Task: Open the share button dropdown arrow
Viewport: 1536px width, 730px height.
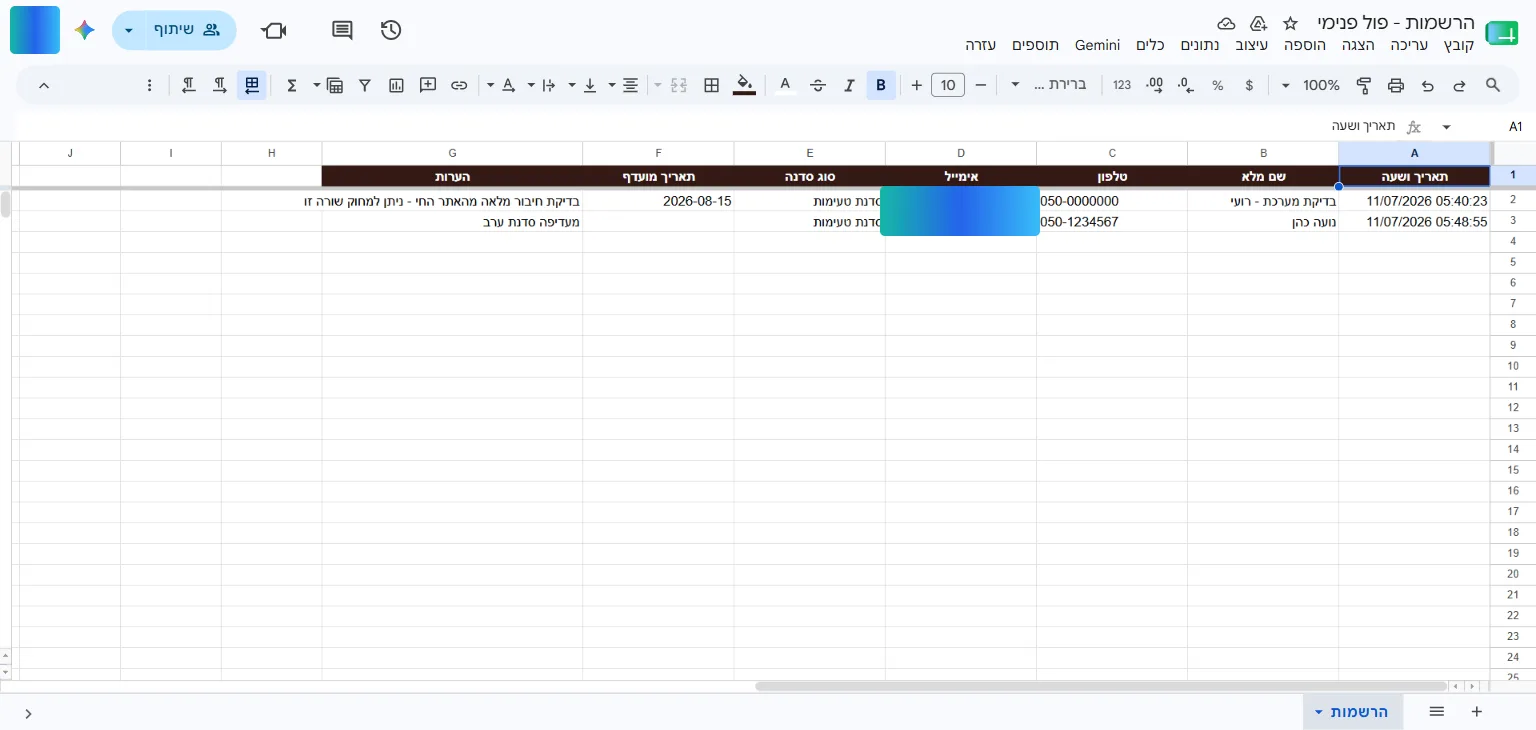Action: click(129, 30)
